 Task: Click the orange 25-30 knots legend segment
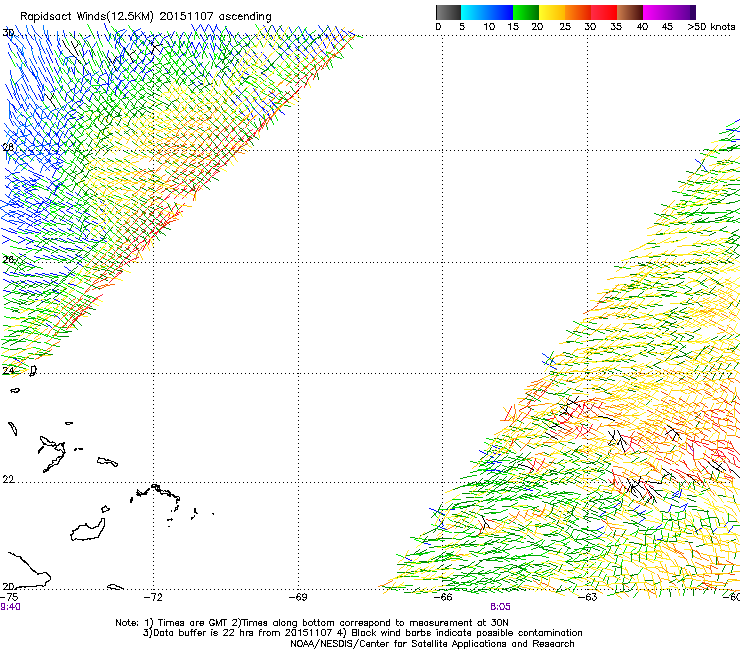point(578,12)
